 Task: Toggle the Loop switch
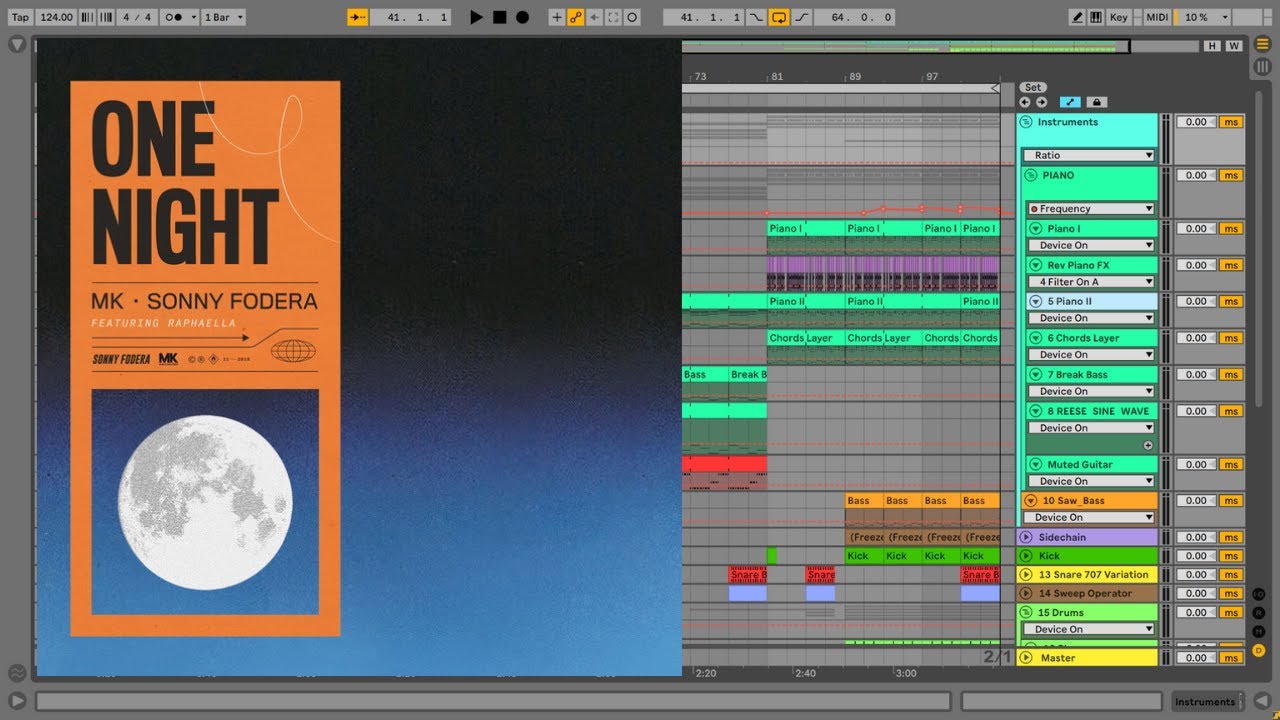[779, 17]
